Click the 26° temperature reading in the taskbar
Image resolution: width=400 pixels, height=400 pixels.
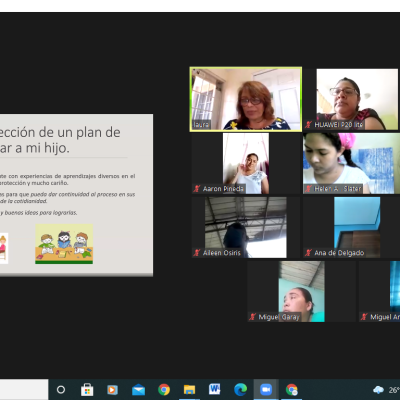pyautogui.click(x=394, y=390)
